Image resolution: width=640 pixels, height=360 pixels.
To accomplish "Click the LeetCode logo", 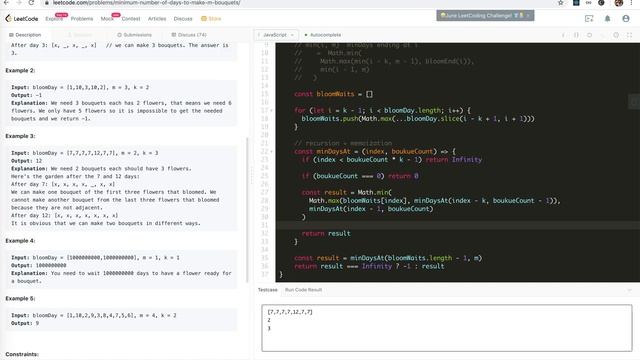I will coord(22,18).
